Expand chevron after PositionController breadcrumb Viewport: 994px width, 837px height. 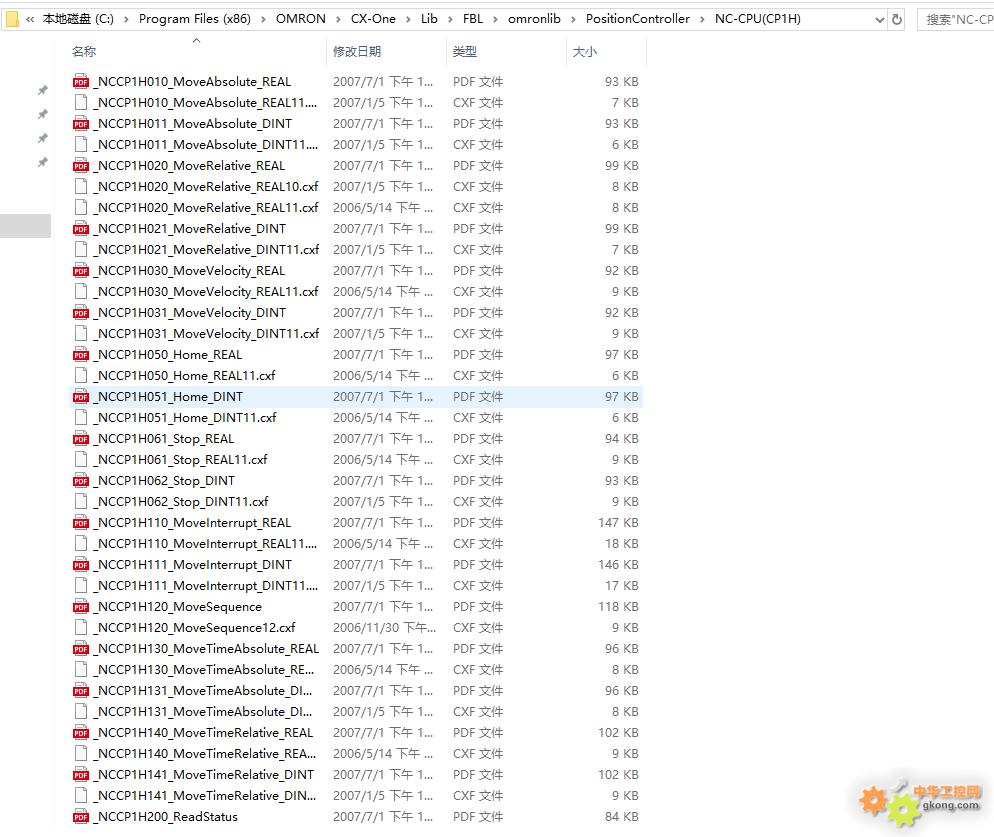(702, 20)
